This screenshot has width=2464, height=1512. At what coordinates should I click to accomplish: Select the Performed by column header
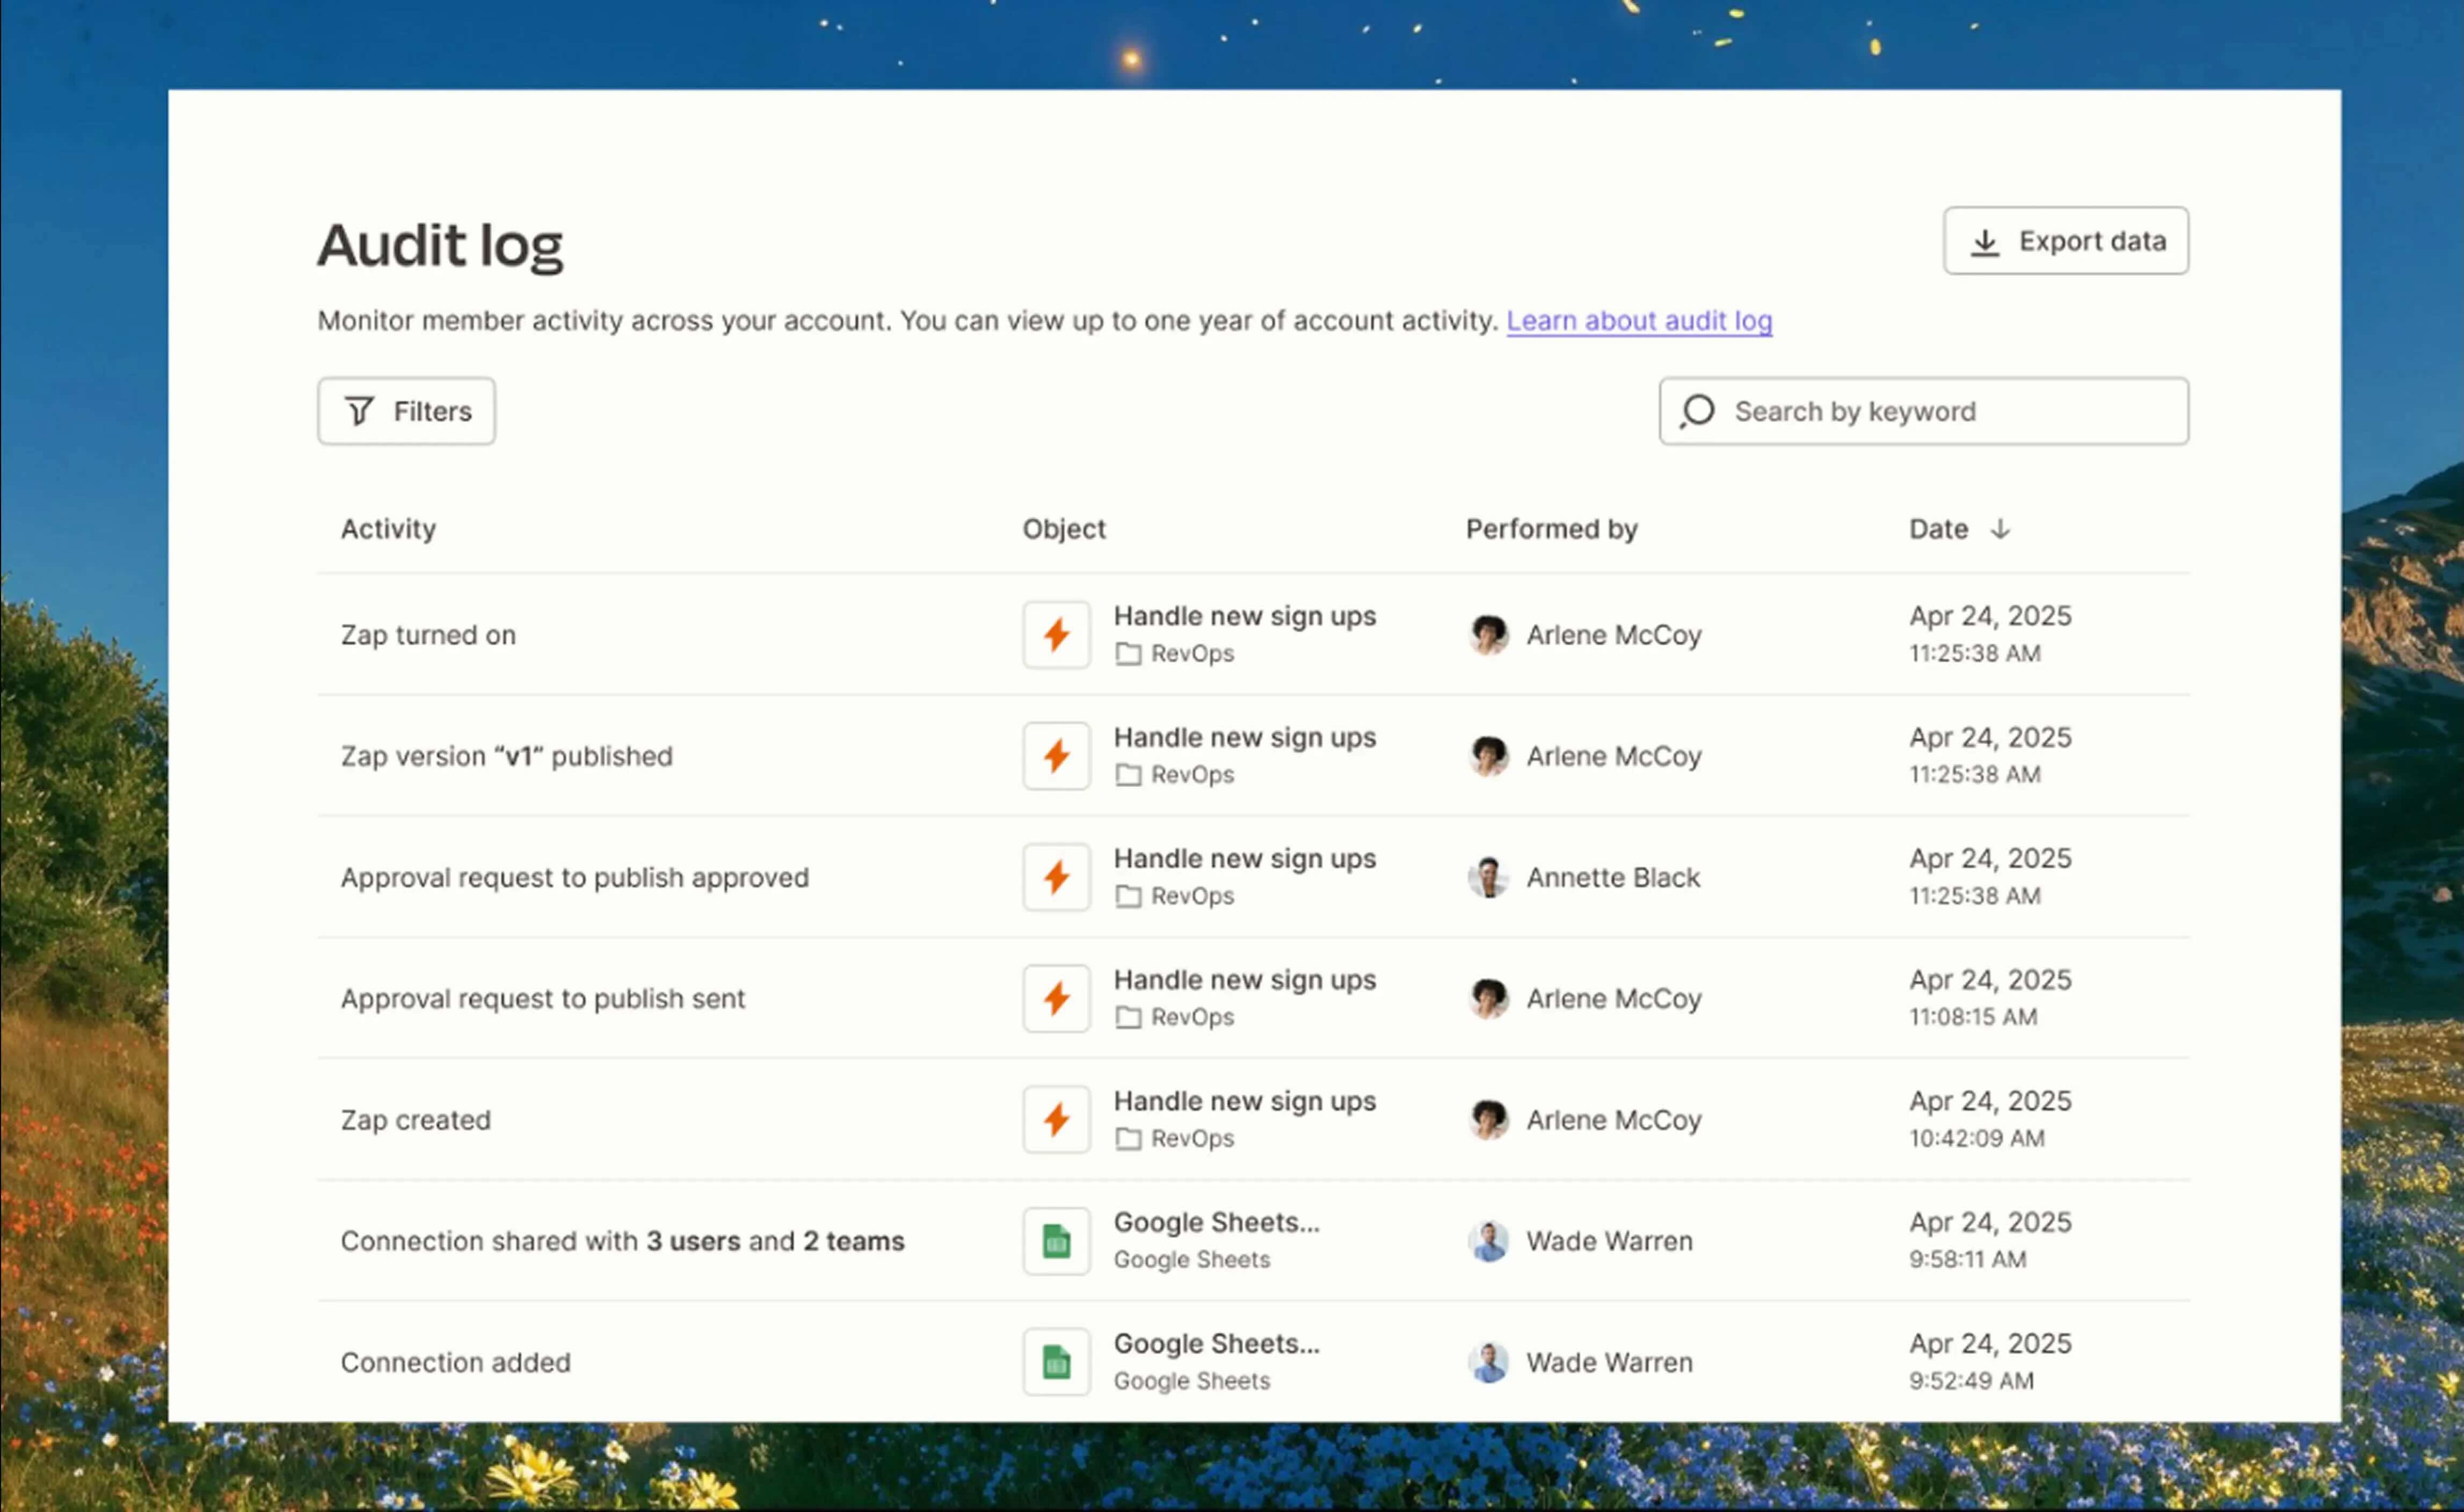1551,529
